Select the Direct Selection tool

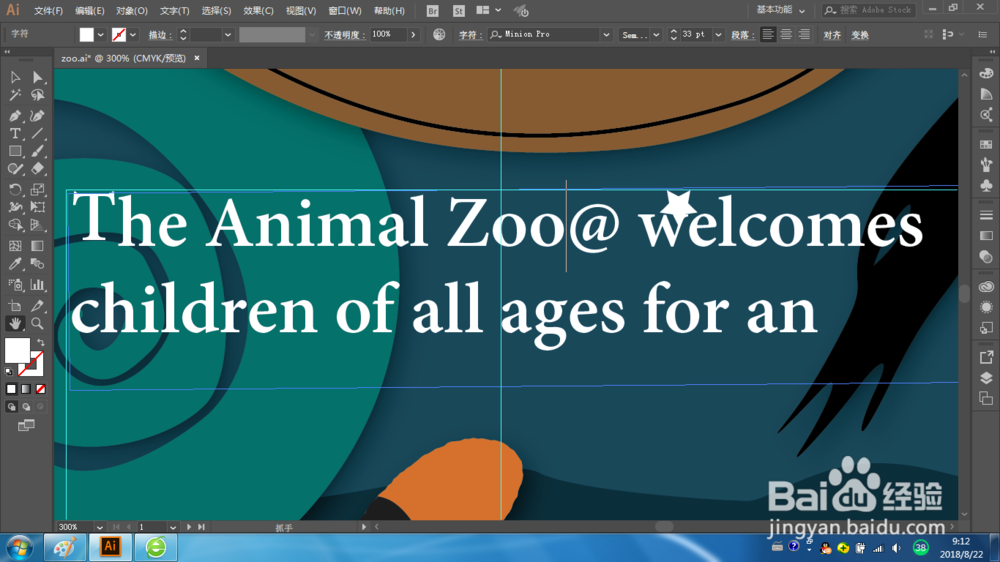point(38,77)
